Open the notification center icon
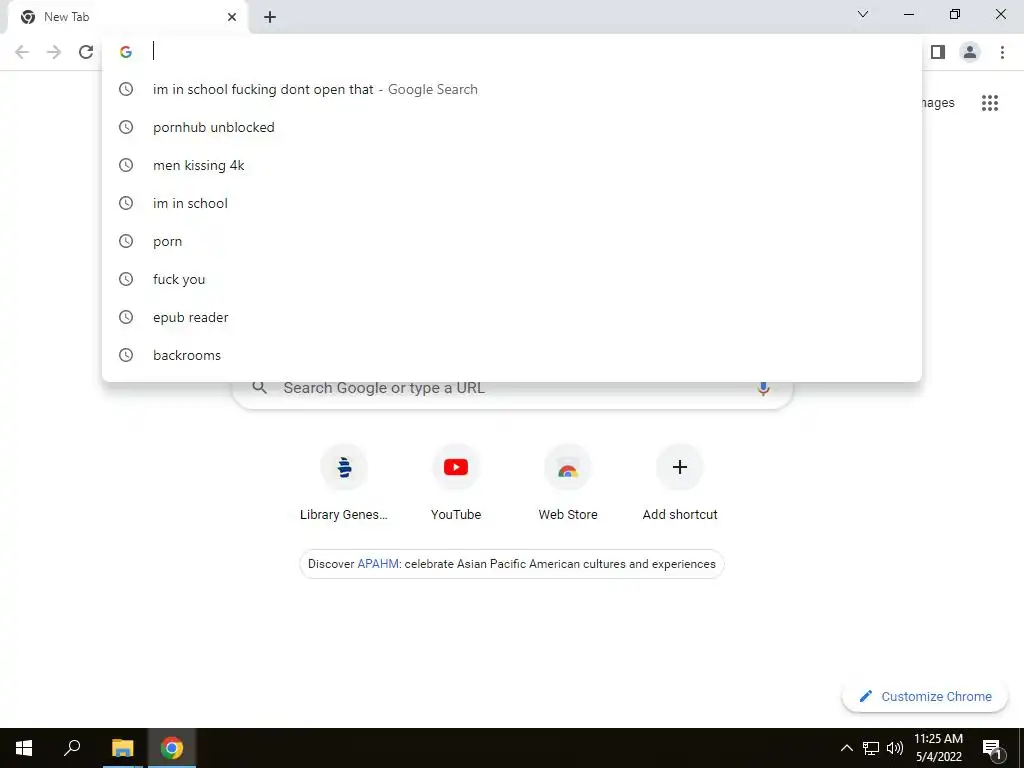Screen dimensions: 1024x768 992,748
